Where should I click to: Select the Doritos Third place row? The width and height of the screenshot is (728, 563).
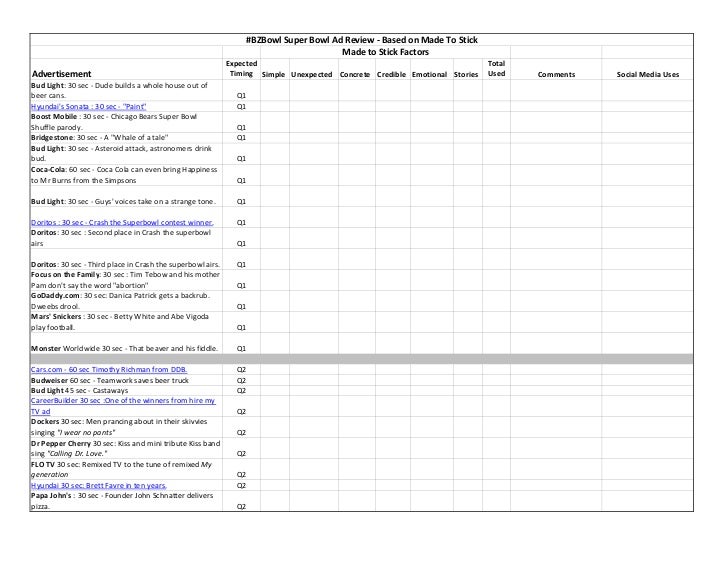362,259
